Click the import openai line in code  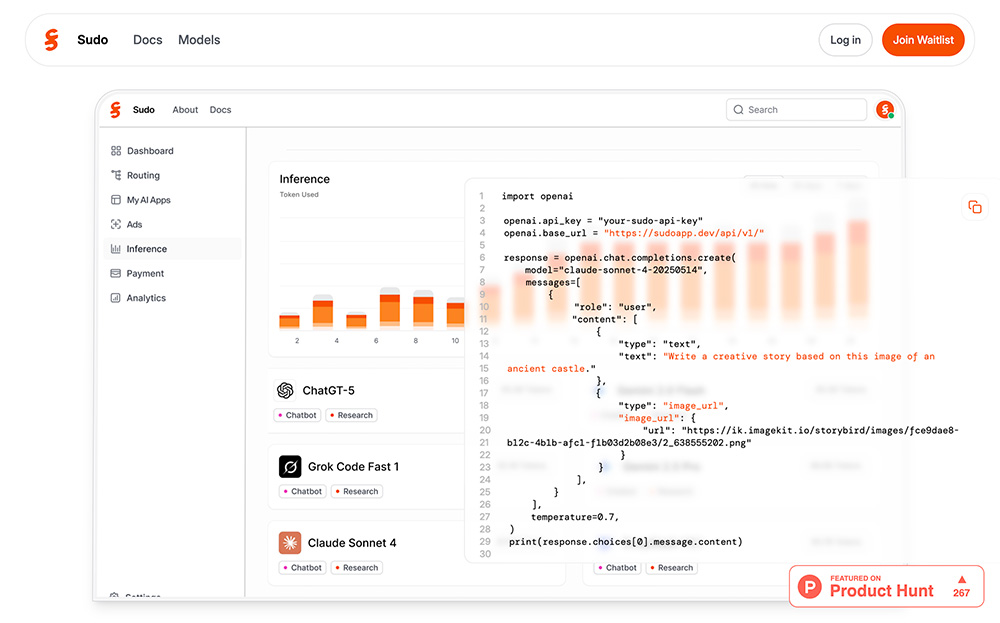click(x=537, y=196)
